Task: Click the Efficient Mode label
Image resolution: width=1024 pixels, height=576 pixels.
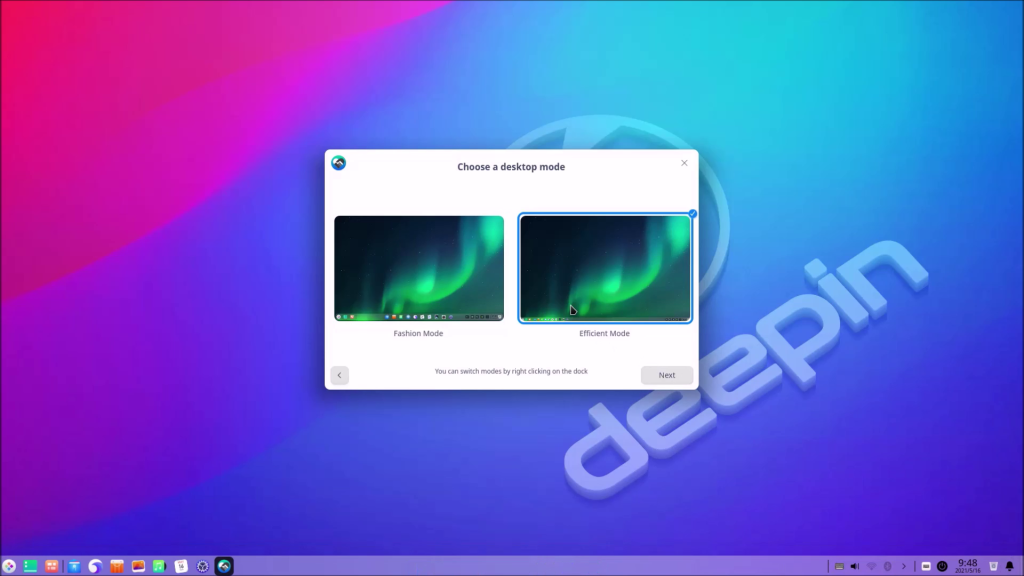Action: tap(605, 333)
